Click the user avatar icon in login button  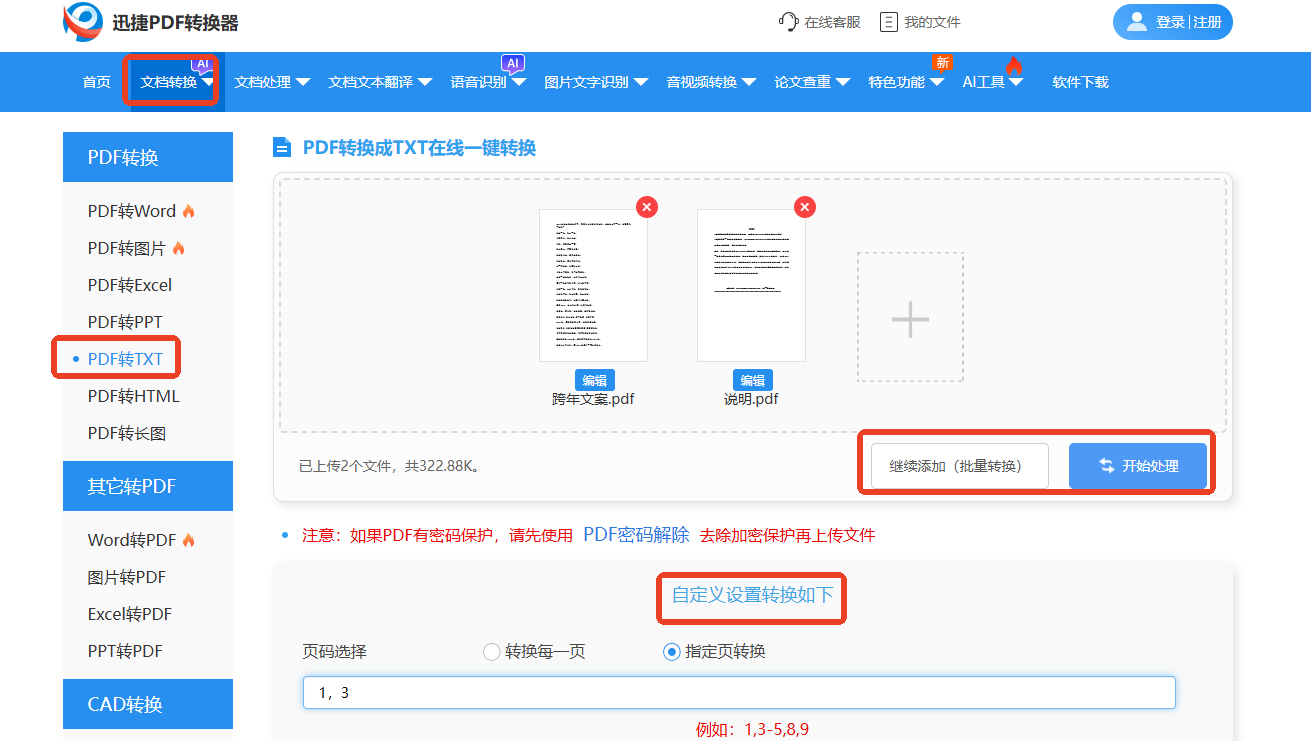coord(1136,22)
